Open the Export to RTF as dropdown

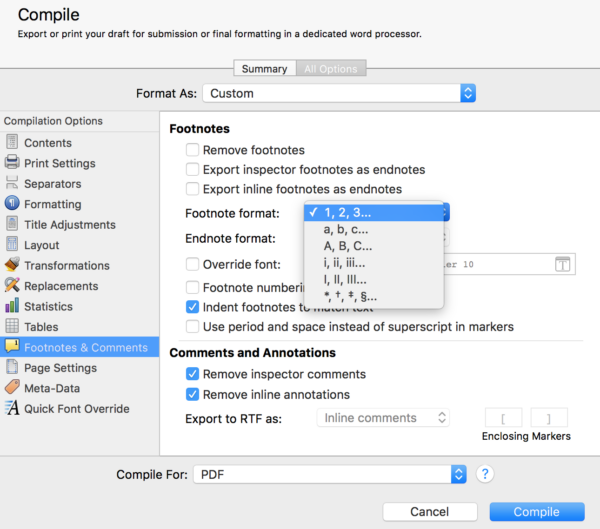(383, 418)
